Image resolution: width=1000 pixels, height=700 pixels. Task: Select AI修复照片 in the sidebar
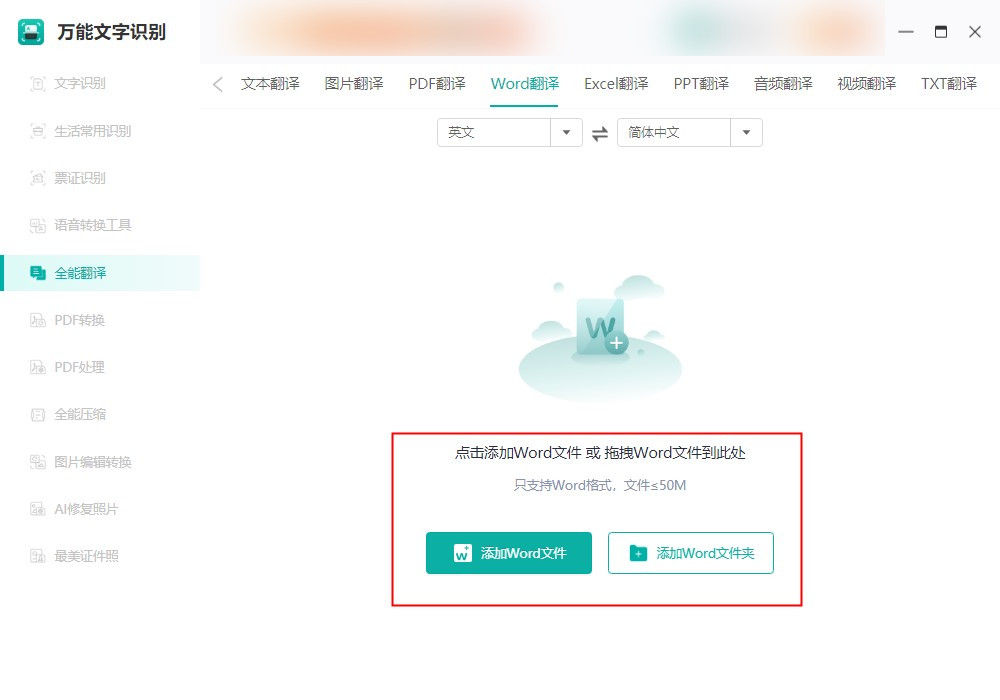(86, 509)
